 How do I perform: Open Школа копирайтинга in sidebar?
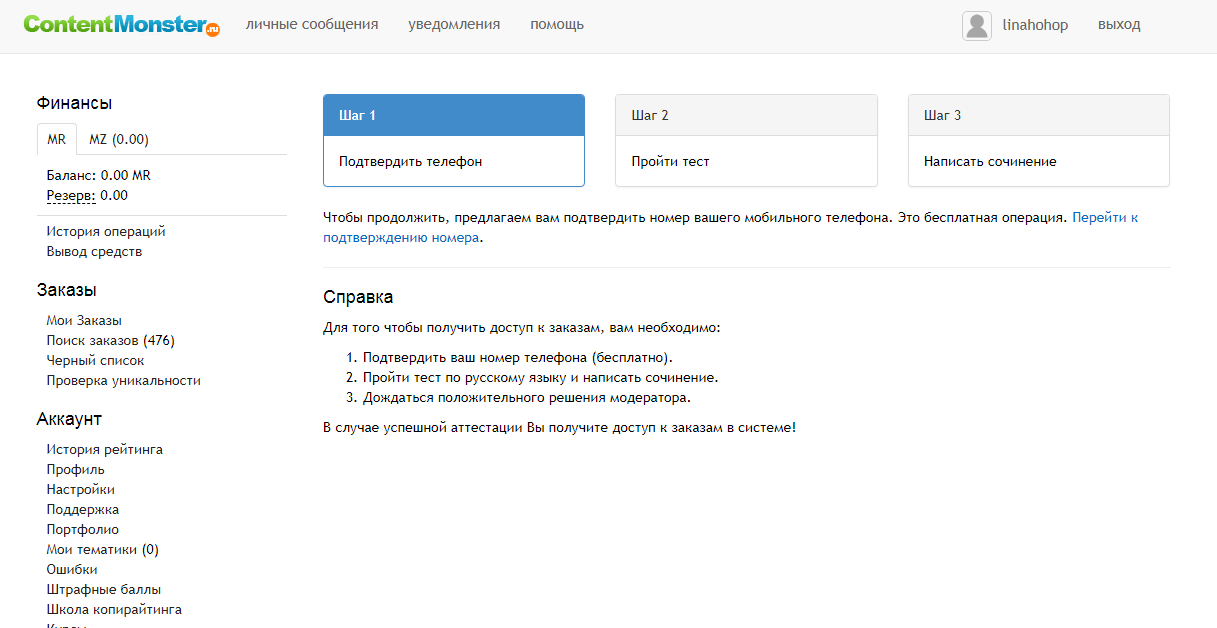click(x=114, y=610)
